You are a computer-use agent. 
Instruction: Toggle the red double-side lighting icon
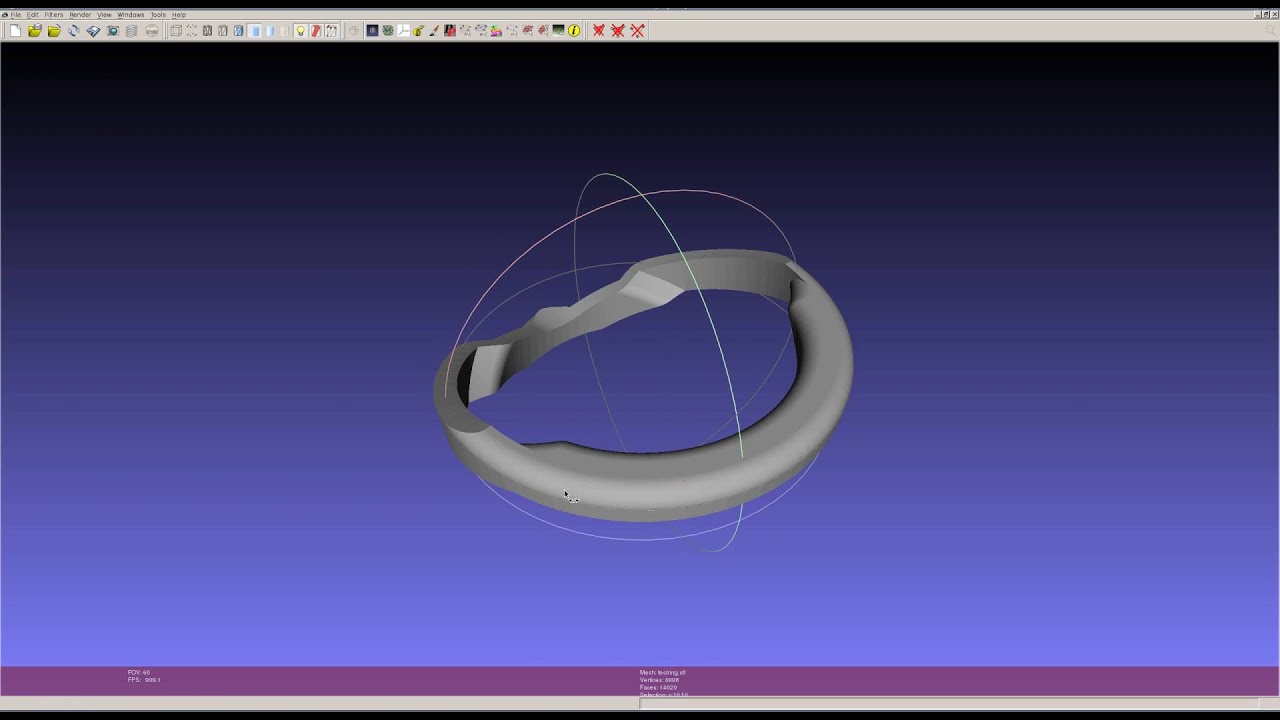coord(316,31)
